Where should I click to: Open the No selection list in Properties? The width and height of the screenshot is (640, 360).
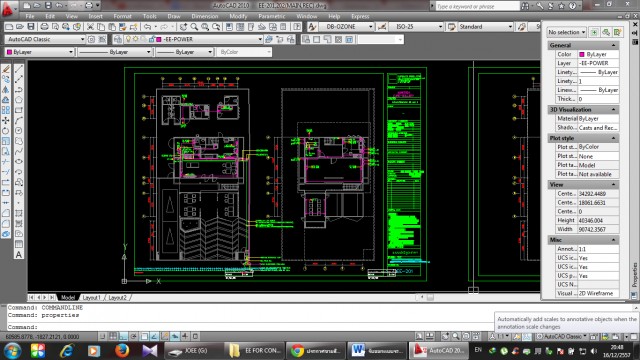coord(567,32)
